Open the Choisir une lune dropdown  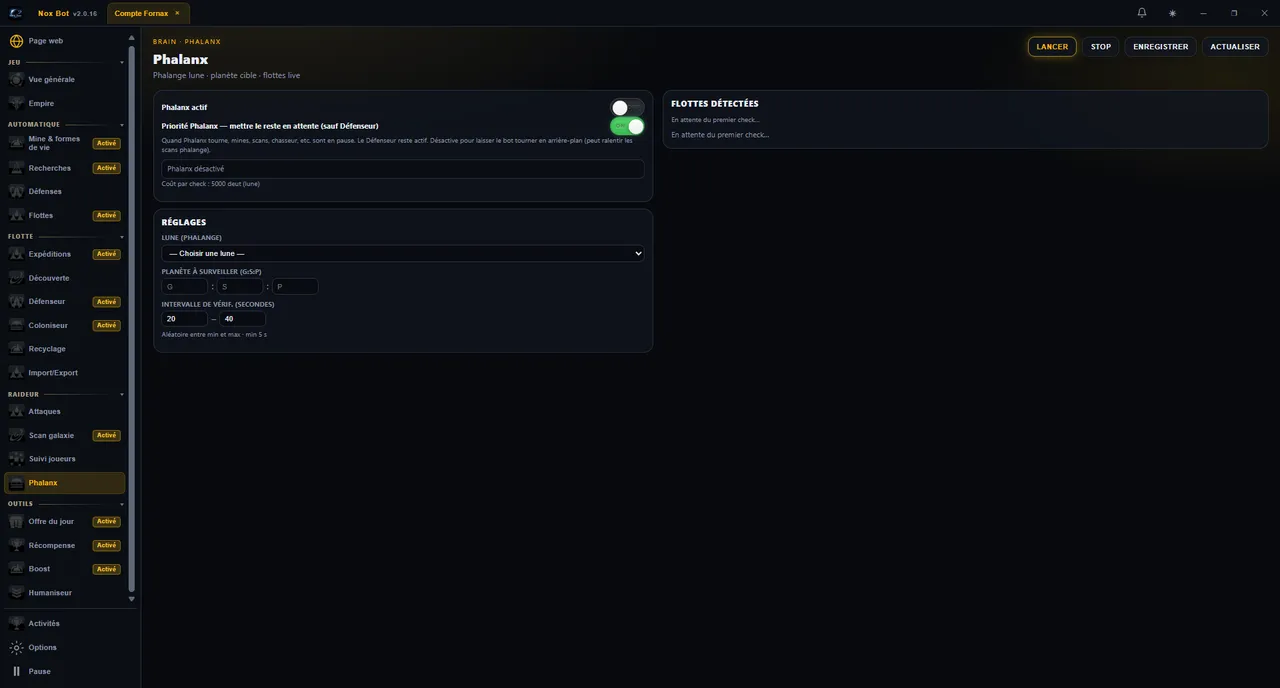click(403, 253)
